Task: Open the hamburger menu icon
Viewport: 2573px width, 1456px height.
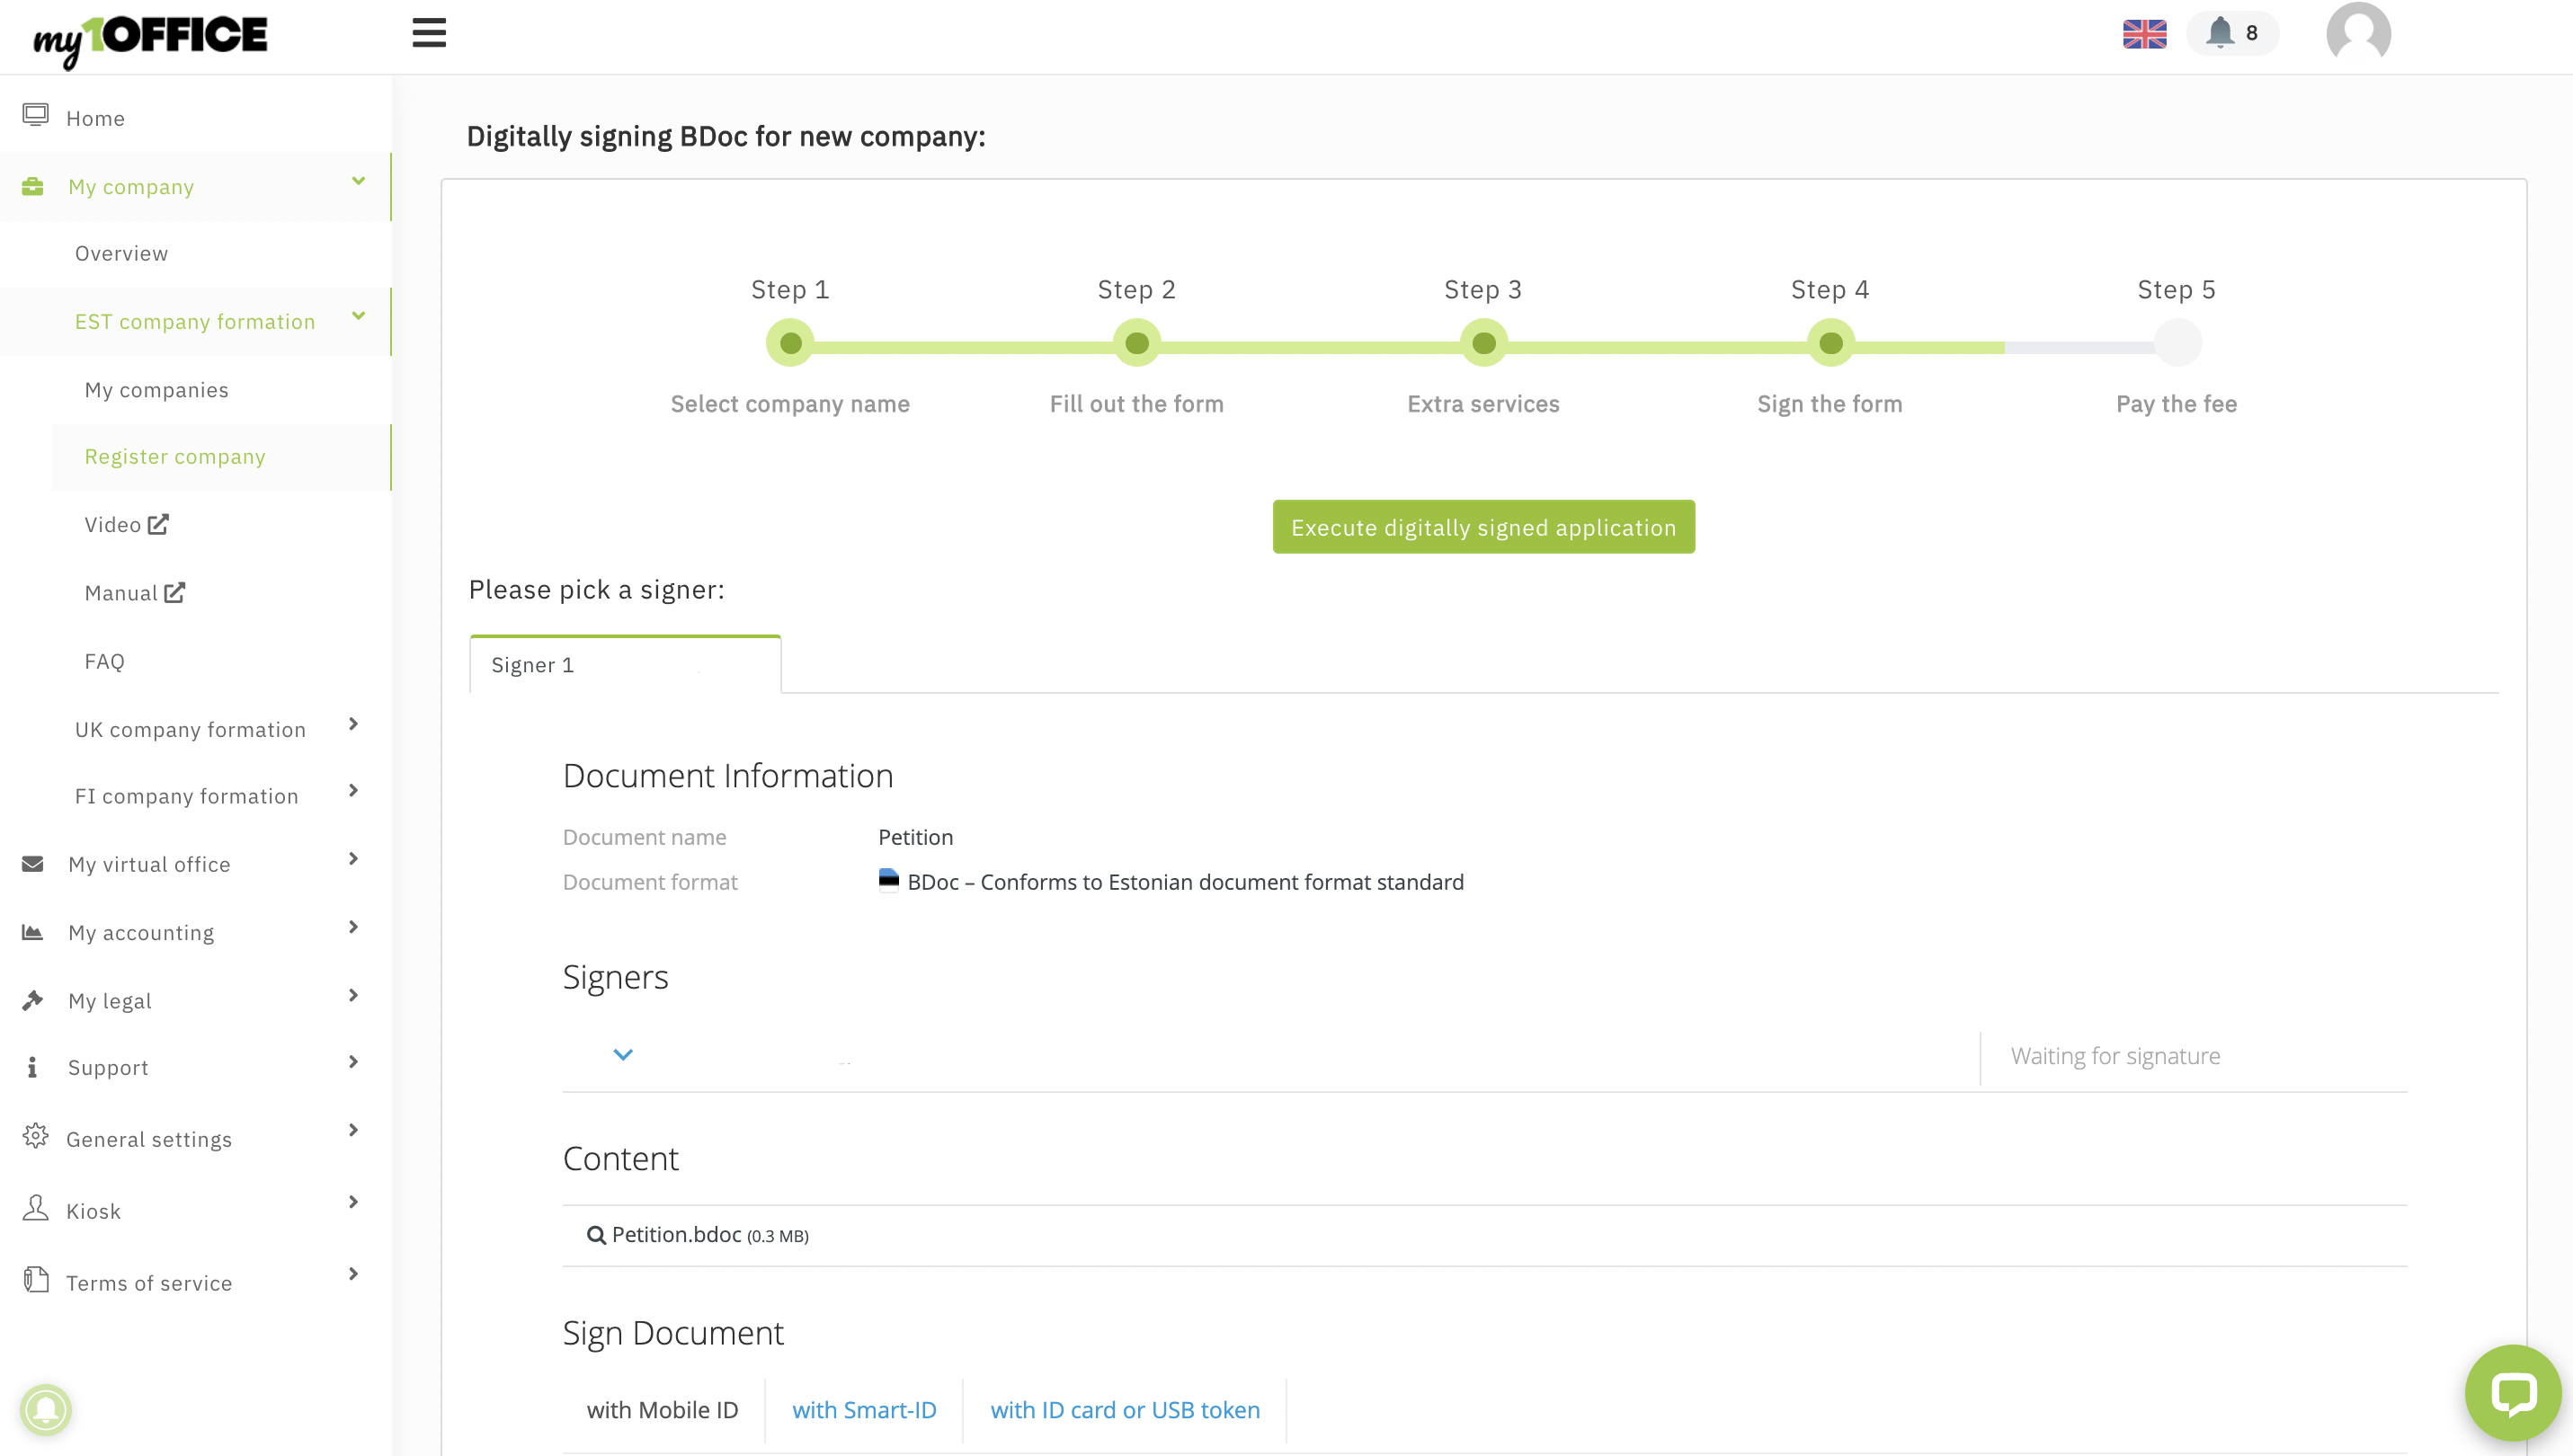Action: tap(428, 33)
